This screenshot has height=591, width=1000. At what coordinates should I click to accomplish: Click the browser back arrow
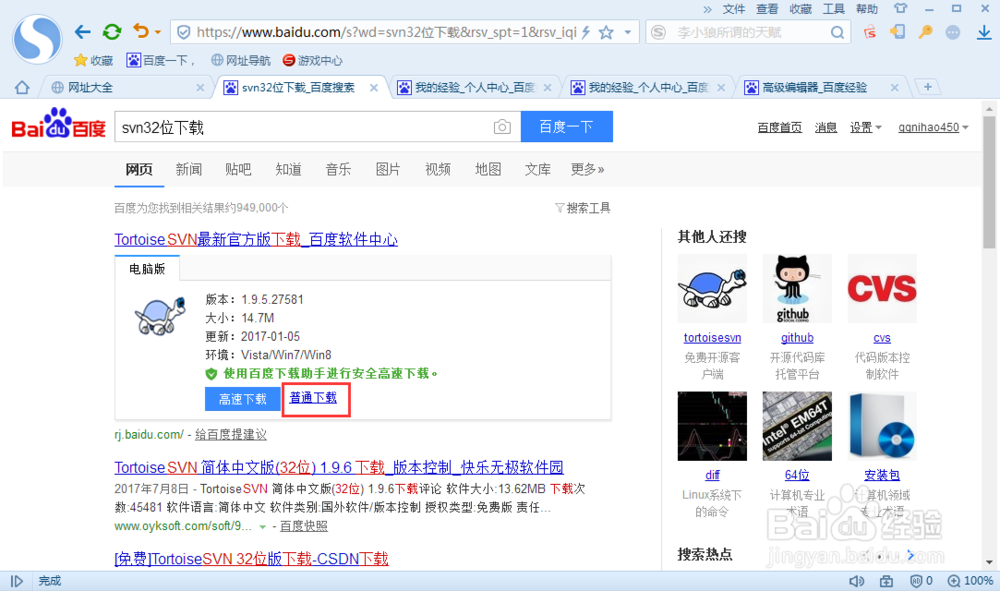(82, 31)
